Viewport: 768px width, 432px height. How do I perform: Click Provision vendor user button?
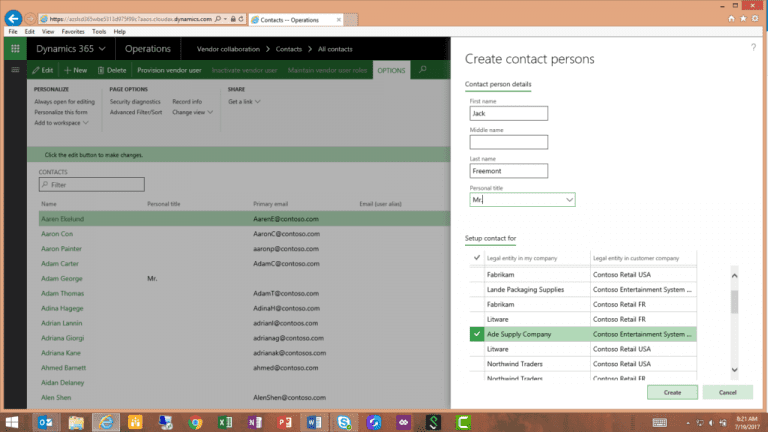169,70
